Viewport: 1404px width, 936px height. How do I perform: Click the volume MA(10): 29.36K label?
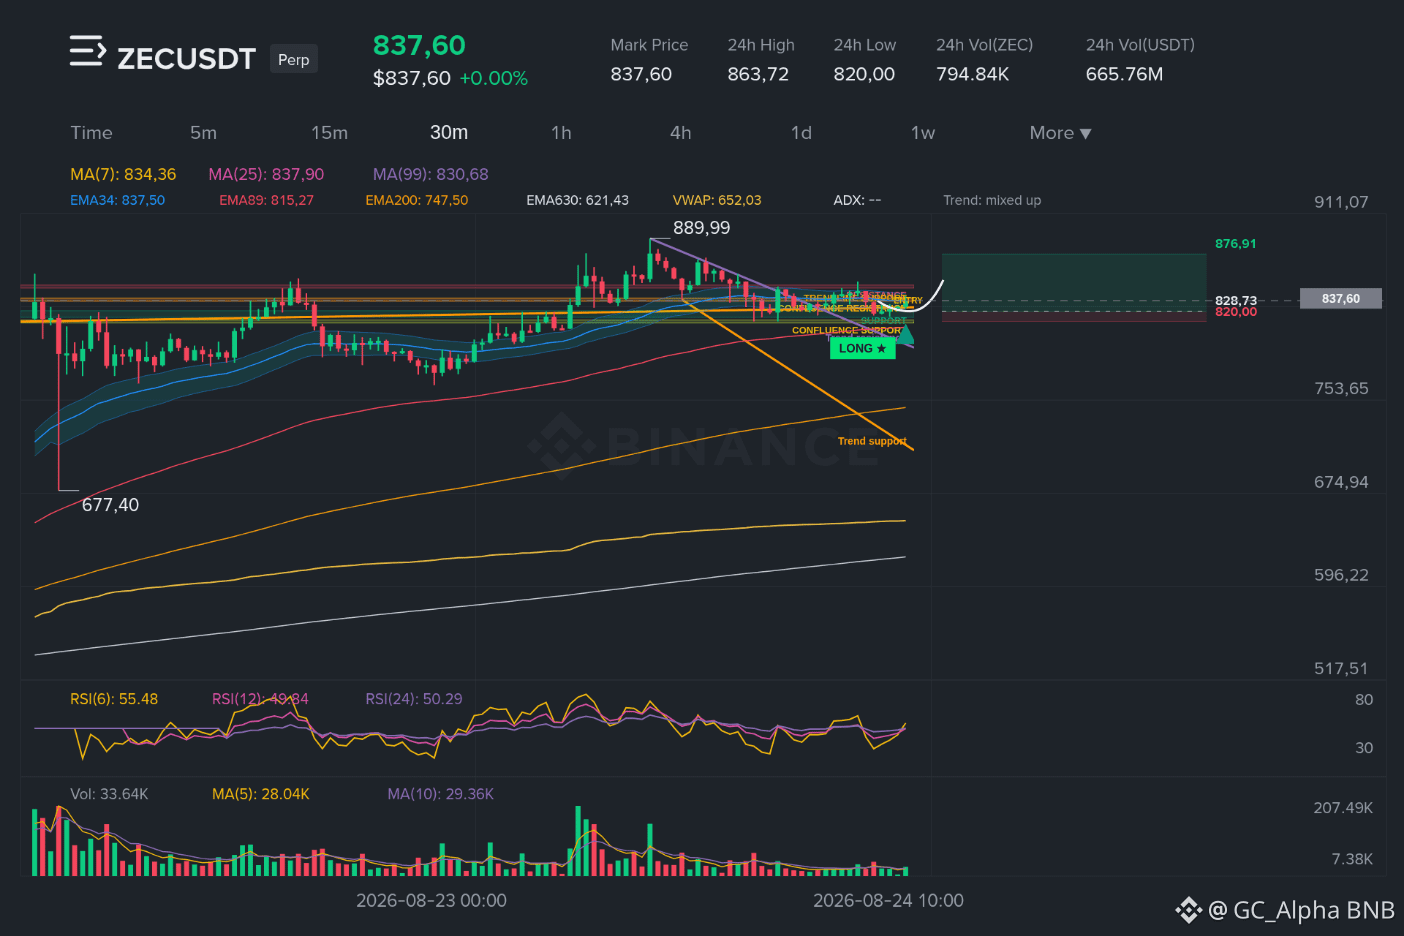tap(441, 794)
